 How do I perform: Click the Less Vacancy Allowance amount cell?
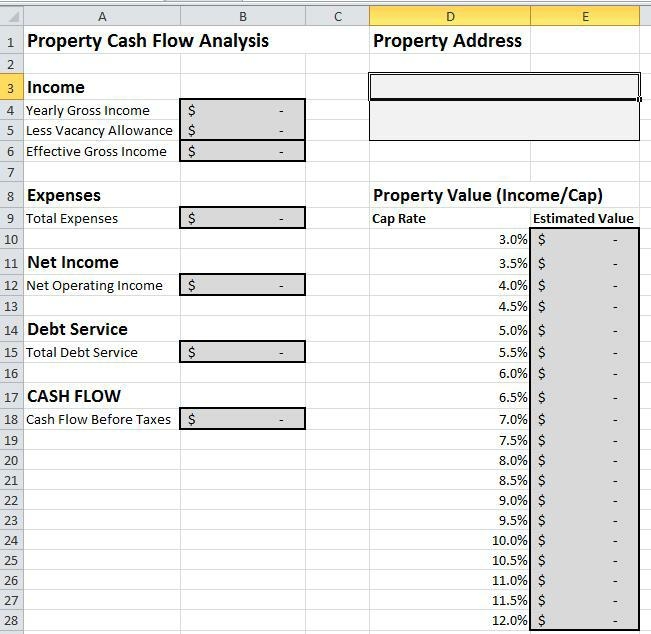(x=242, y=130)
